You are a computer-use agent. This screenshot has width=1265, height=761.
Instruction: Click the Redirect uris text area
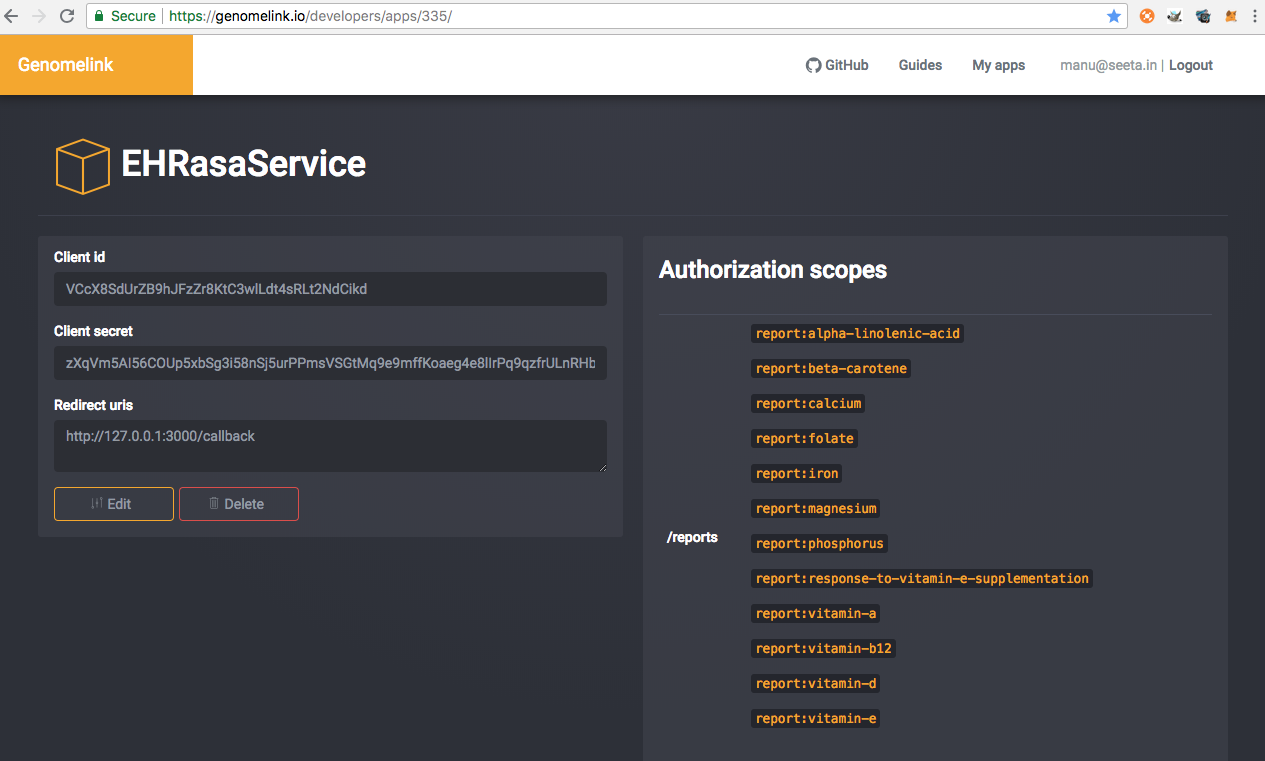tap(330, 446)
